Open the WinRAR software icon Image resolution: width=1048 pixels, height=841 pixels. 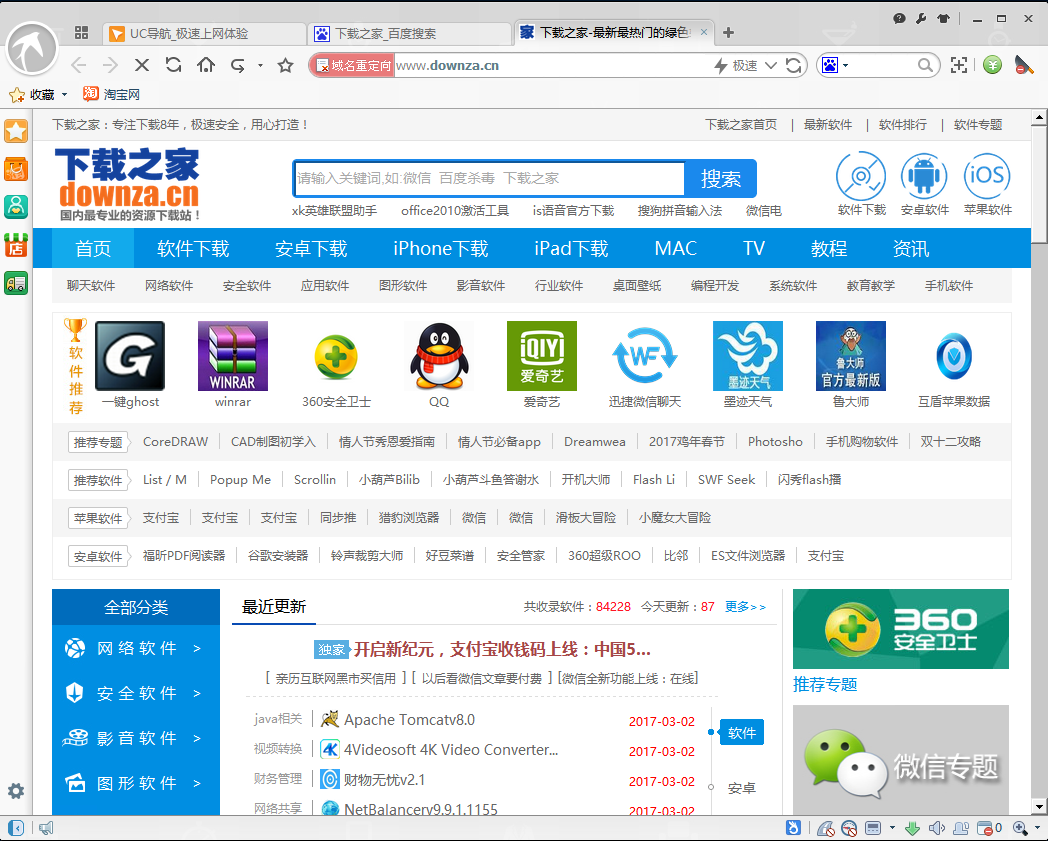click(233, 356)
